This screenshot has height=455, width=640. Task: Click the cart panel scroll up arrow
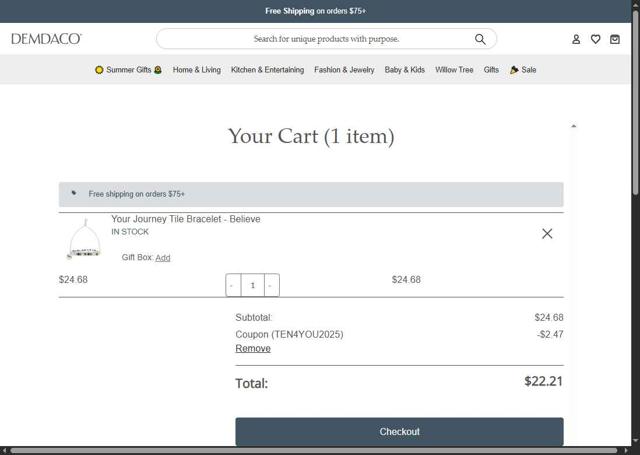click(573, 126)
